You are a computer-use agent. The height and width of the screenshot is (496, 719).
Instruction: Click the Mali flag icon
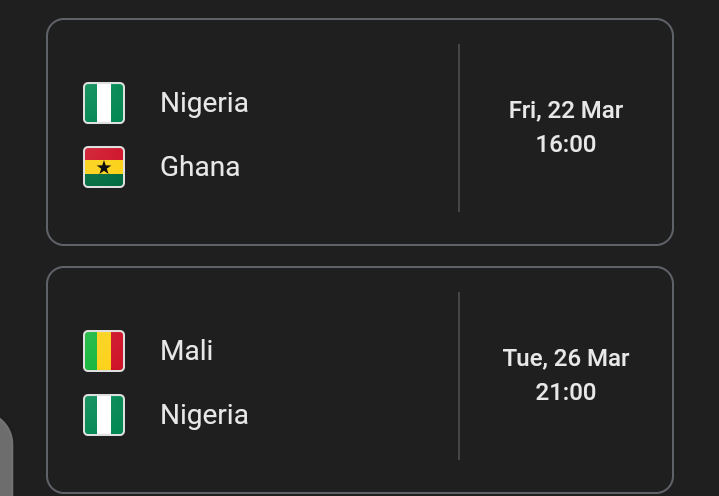pos(104,351)
